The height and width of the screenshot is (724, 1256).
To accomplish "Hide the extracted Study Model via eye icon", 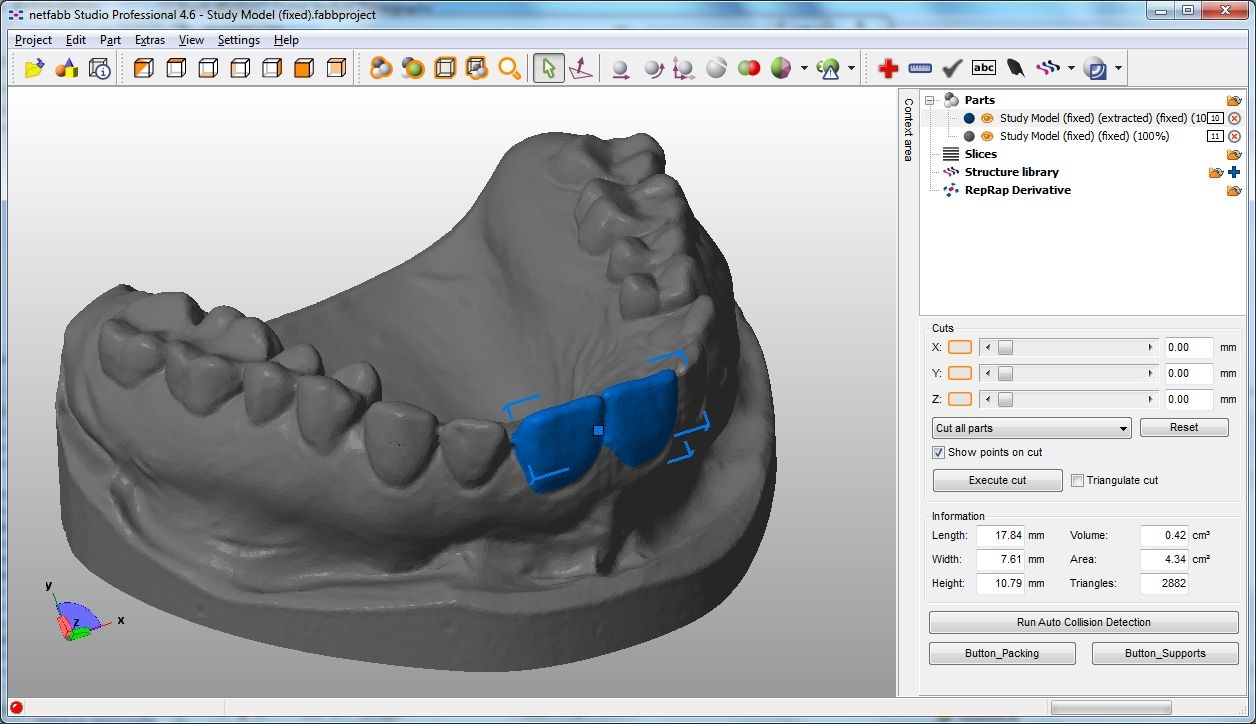I will [x=986, y=118].
